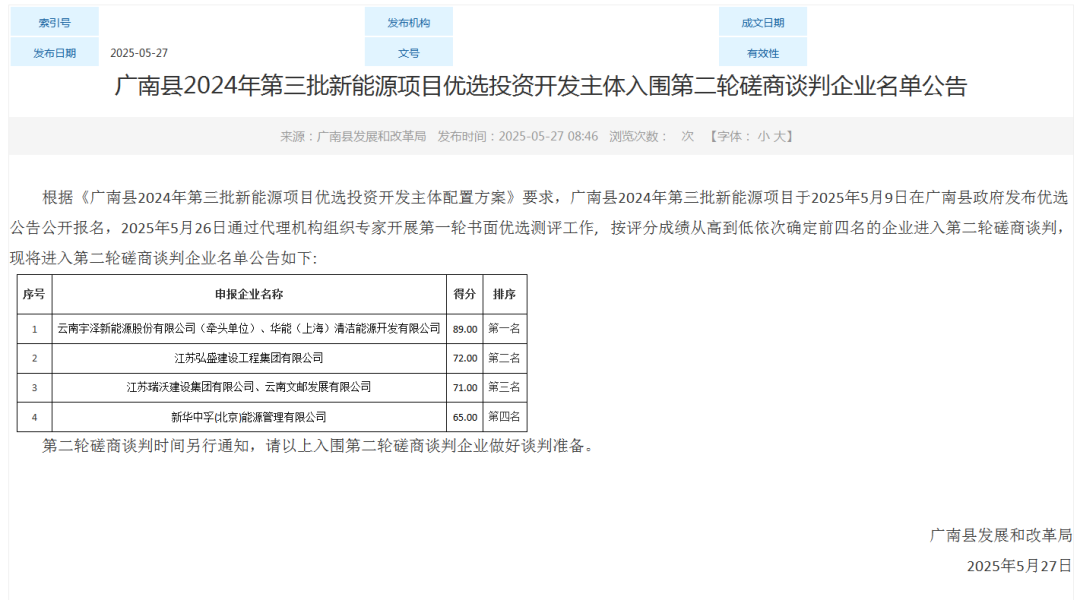
Task: Click the sentence about 第二轮磋商谈判时间另行通知
Action: 318,446
